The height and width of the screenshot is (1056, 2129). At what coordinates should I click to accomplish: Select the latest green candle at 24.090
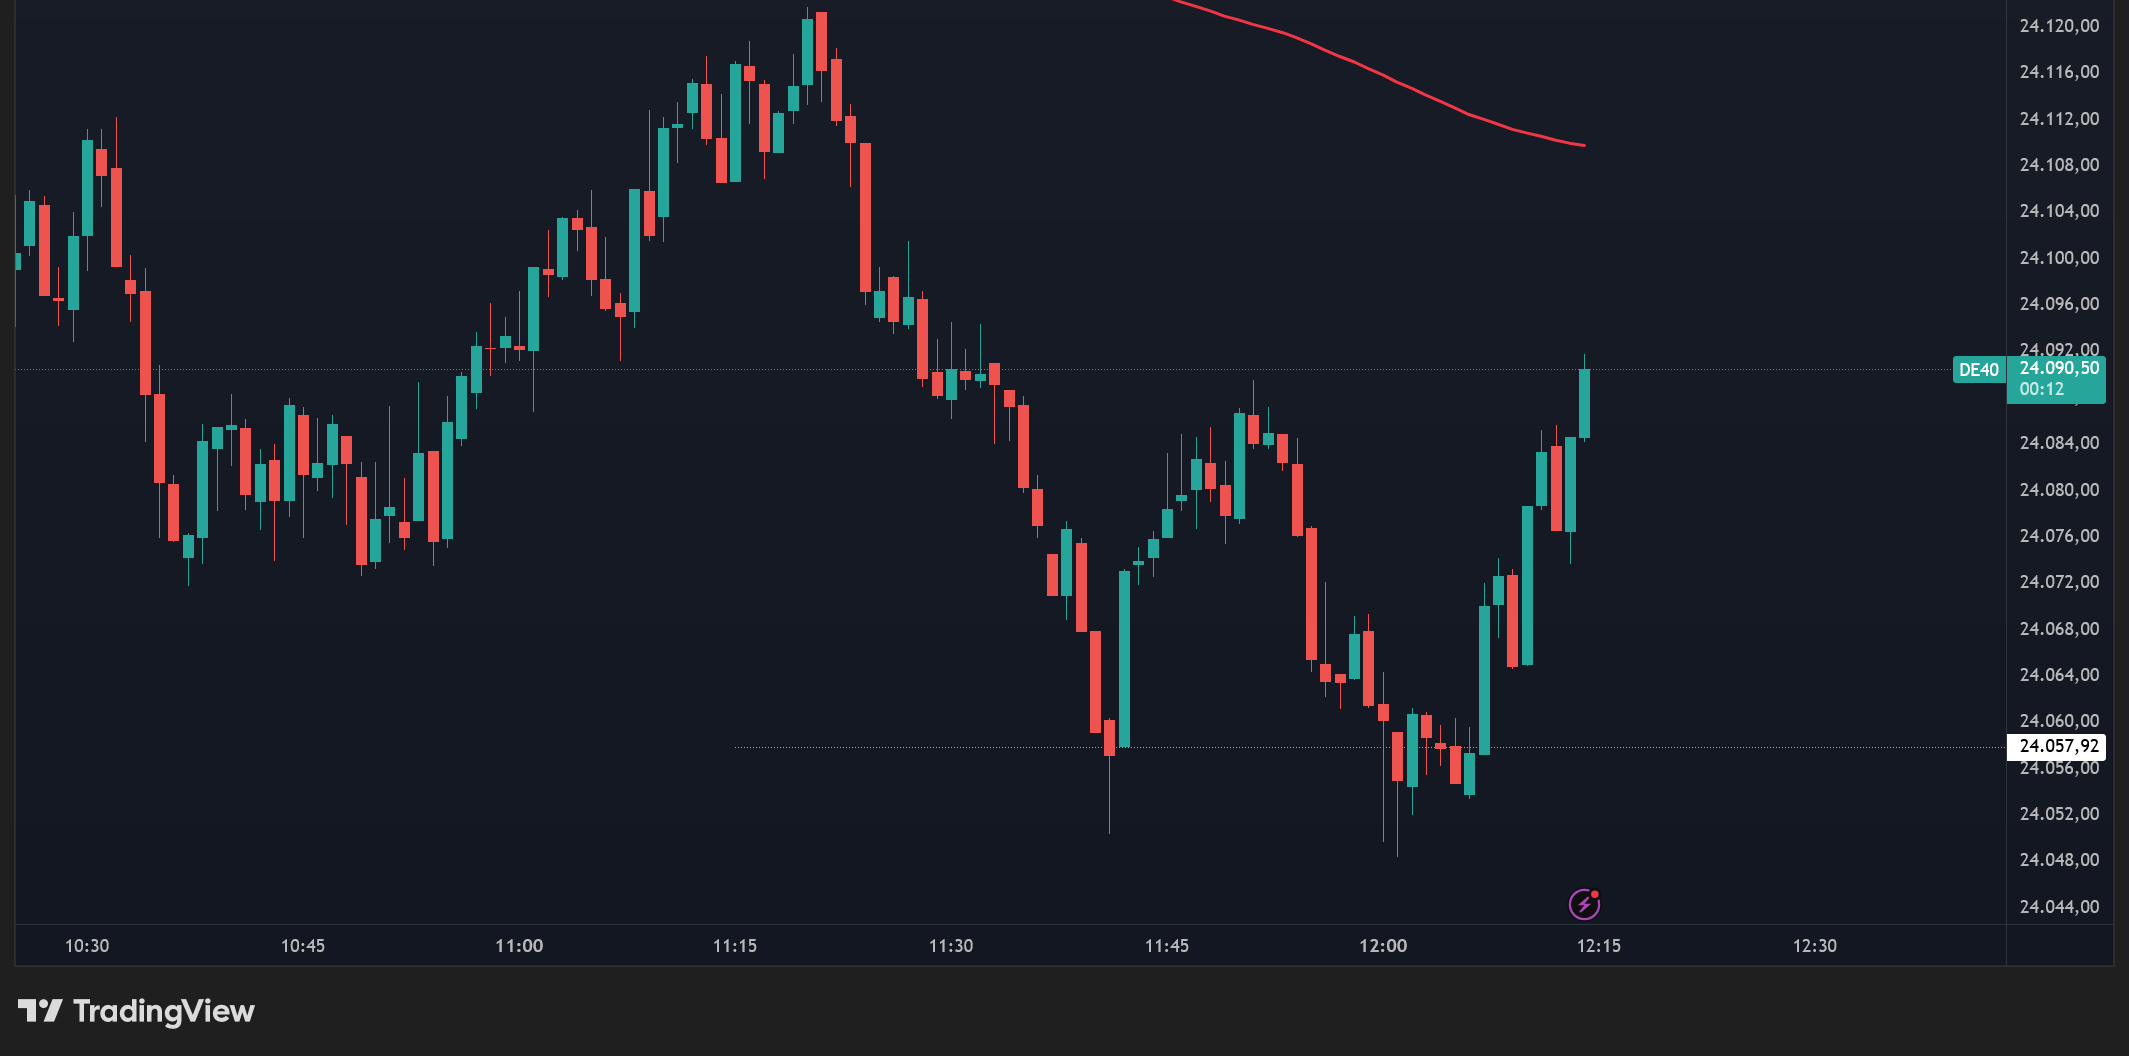pos(1584,404)
